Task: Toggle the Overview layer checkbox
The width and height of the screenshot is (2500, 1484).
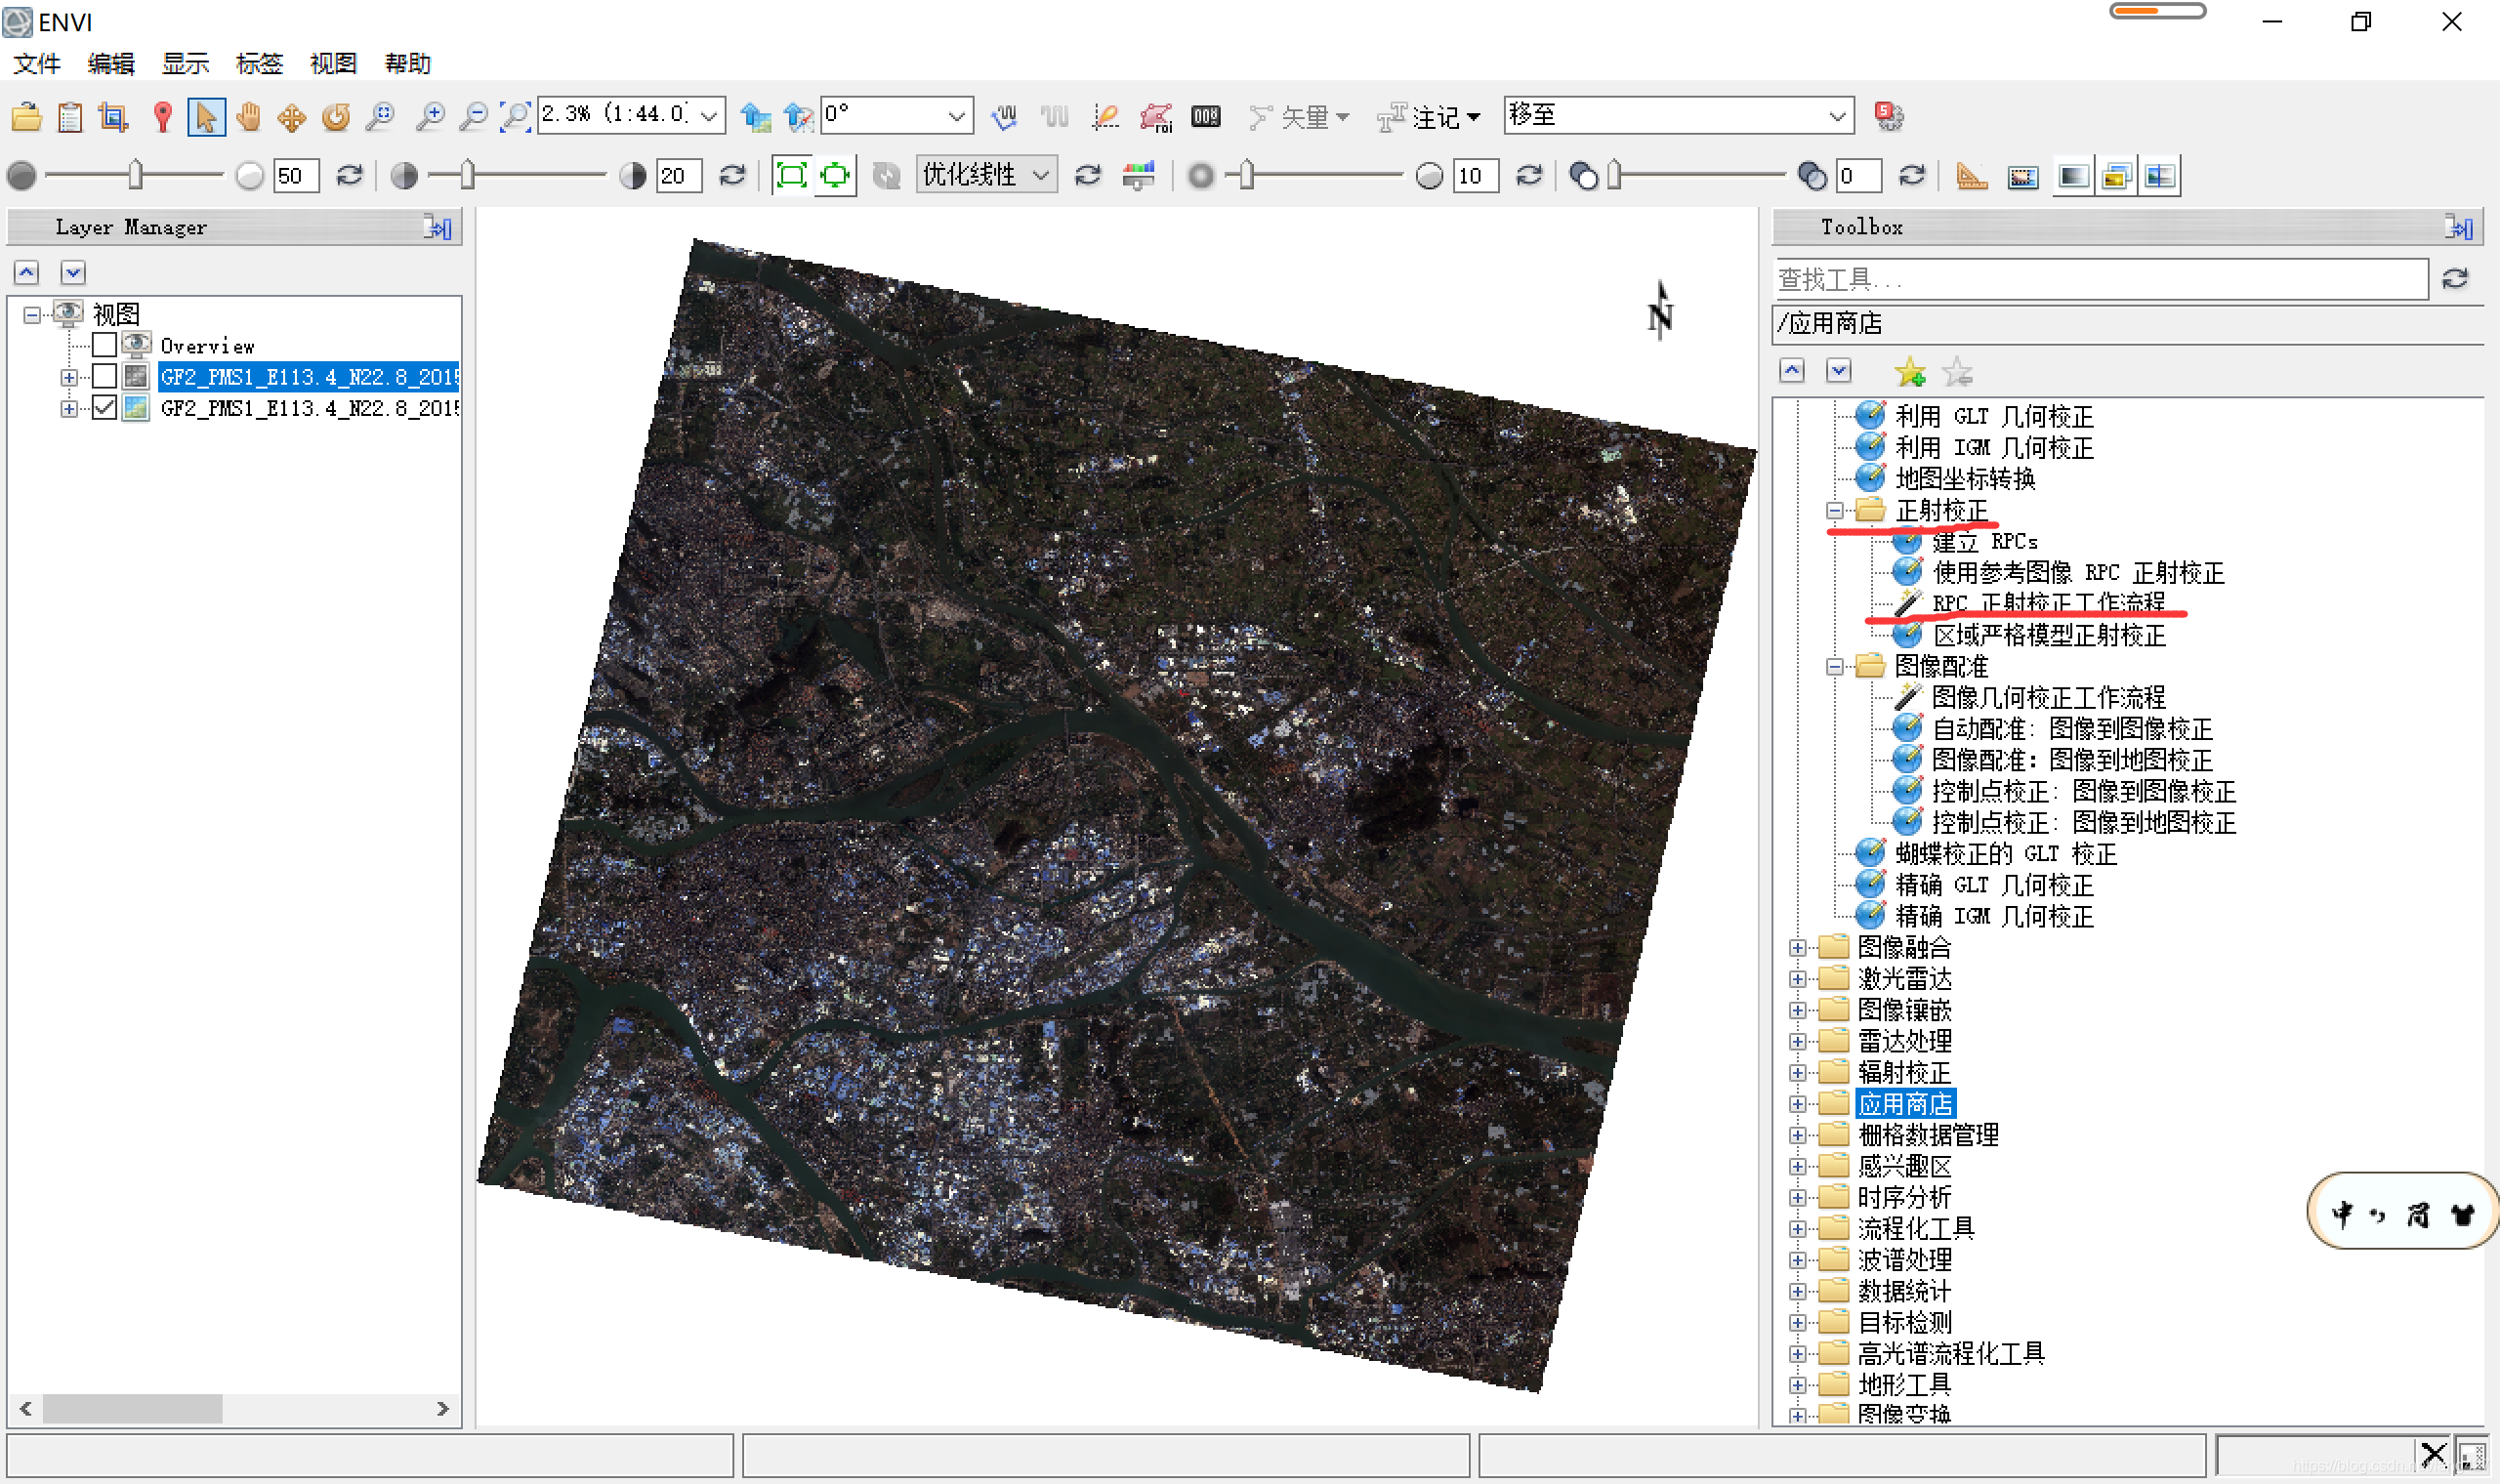Action: 104,345
